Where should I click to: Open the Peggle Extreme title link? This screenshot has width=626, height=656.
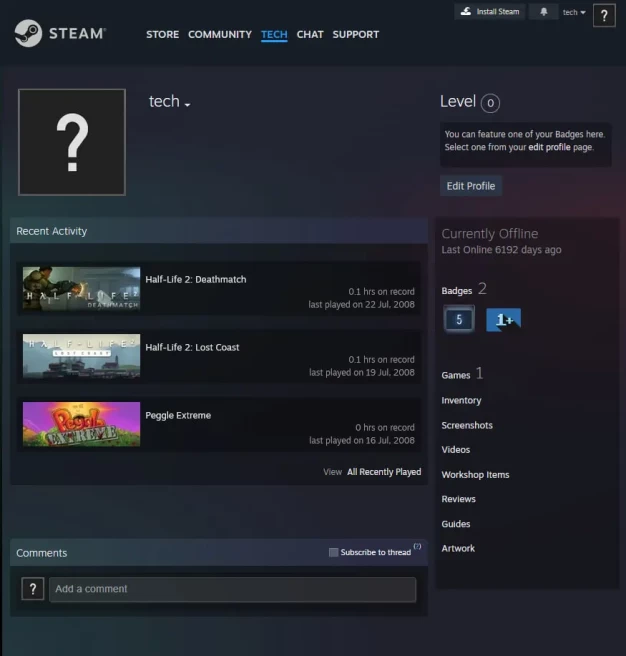178,415
